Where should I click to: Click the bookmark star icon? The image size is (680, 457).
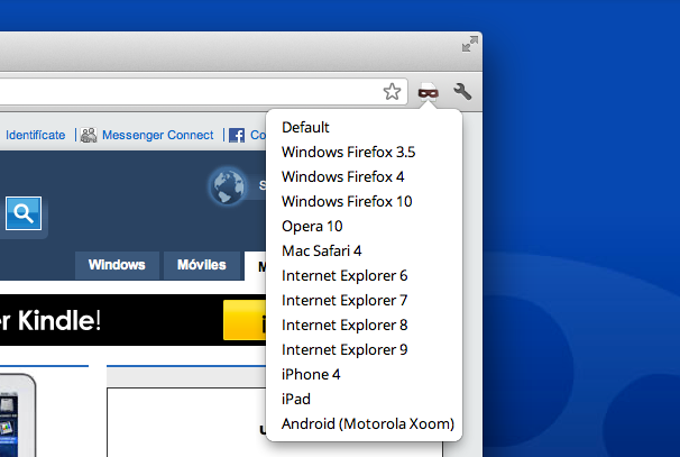tap(392, 91)
